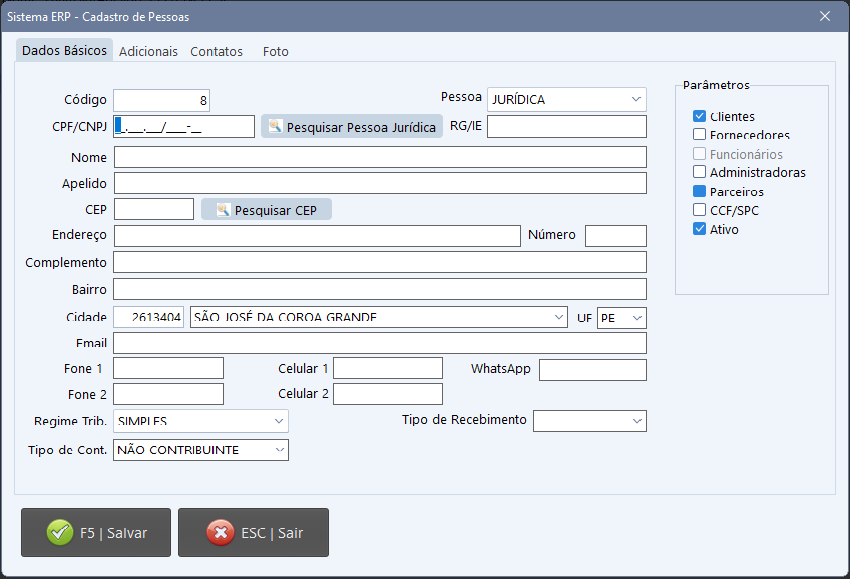Click the magnifier icon on Pesquisar Pessoa Jurídica

point(275,127)
